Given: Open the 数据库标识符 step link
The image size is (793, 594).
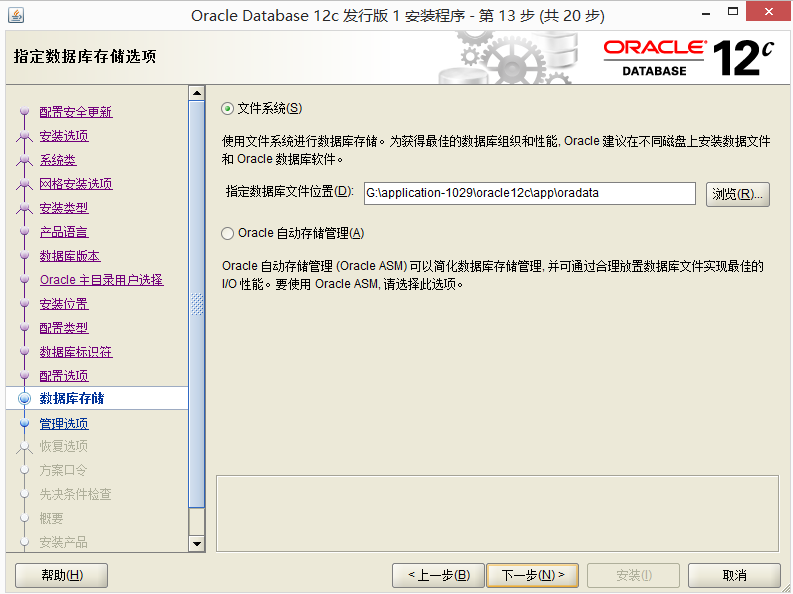Looking at the screenshot, I should [76, 352].
